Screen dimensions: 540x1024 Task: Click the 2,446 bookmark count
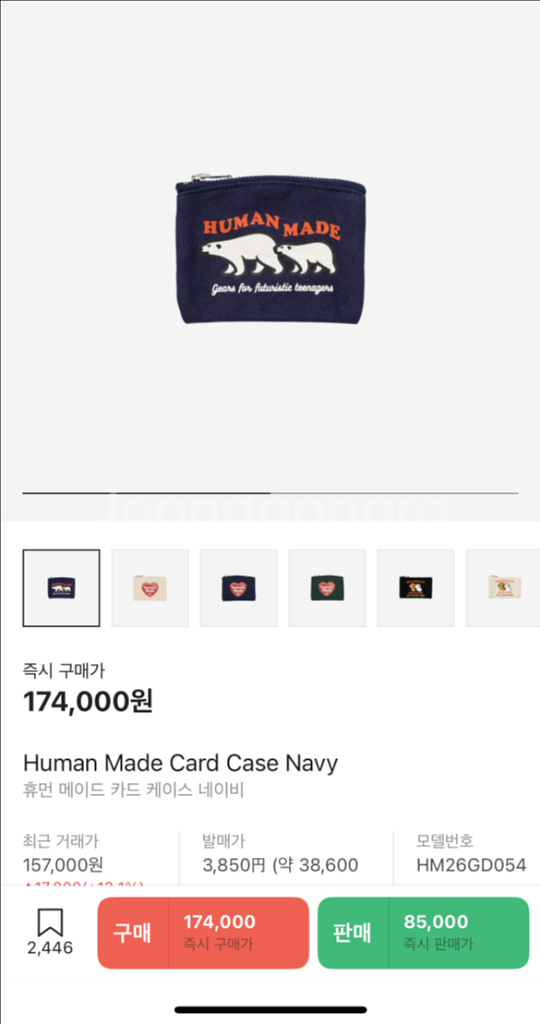click(50, 948)
